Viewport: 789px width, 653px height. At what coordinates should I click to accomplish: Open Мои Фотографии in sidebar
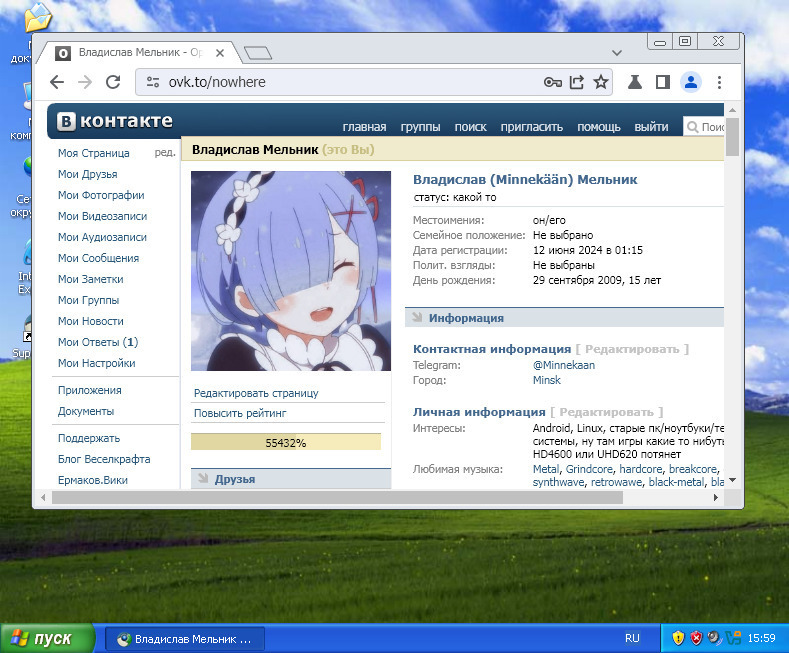coord(101,195)
